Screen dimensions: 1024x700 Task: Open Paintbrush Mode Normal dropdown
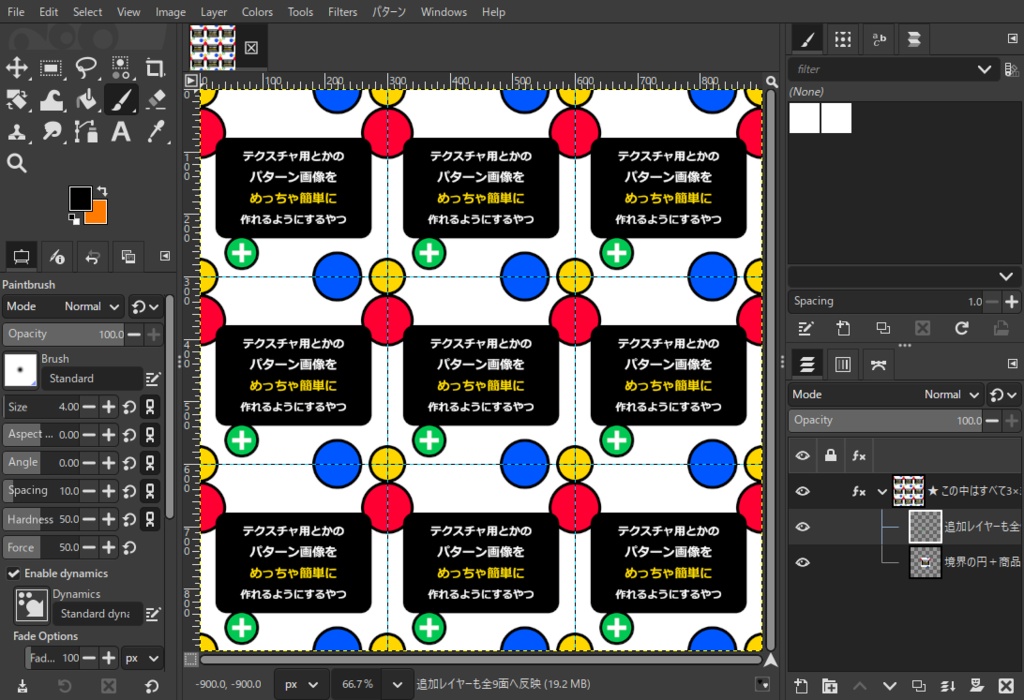63,306
